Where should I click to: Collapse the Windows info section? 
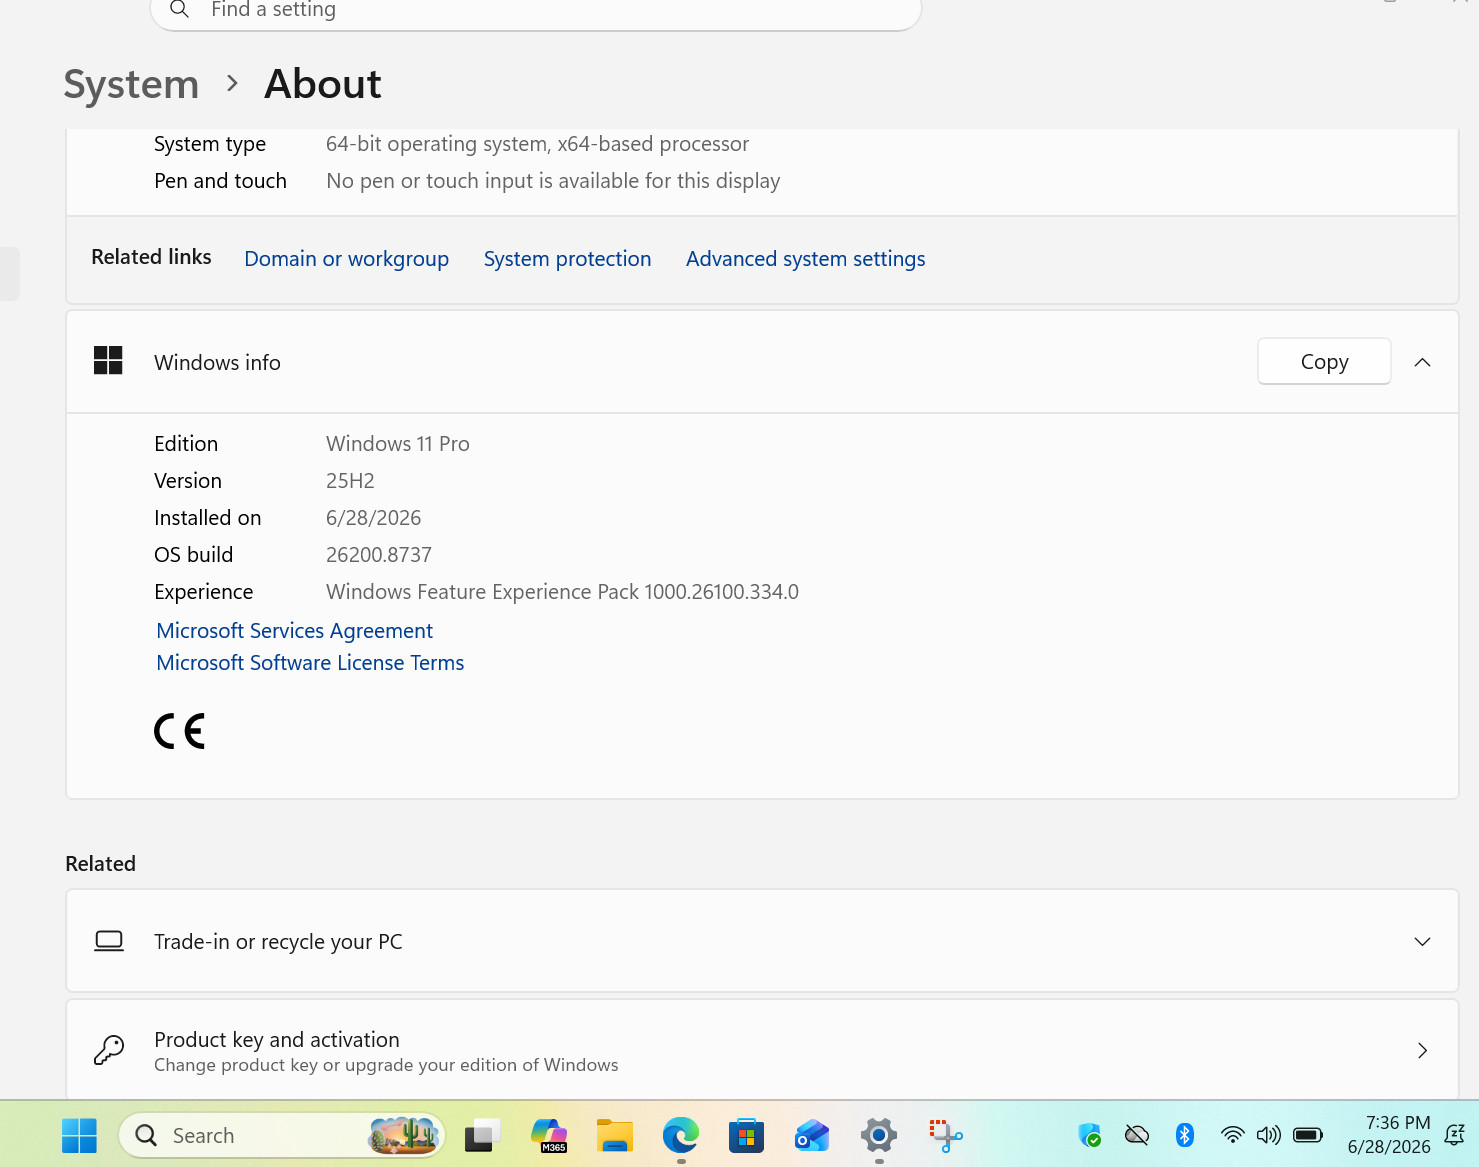click(x=1422, y=362)
